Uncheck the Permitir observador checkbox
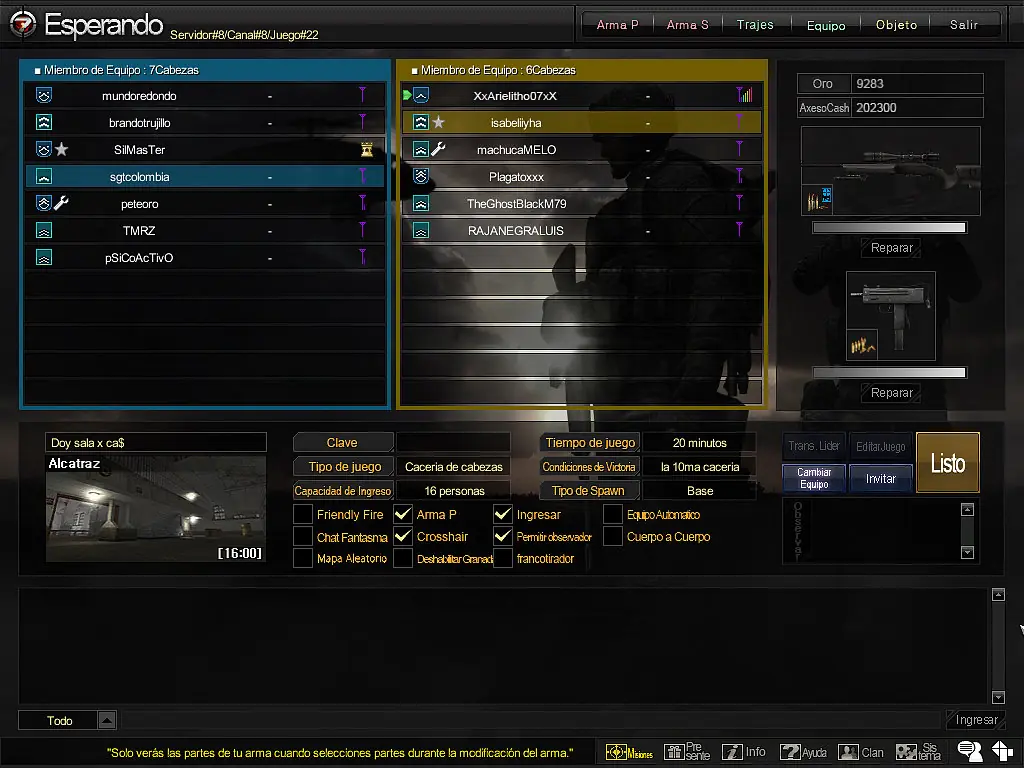 point(503,536)
